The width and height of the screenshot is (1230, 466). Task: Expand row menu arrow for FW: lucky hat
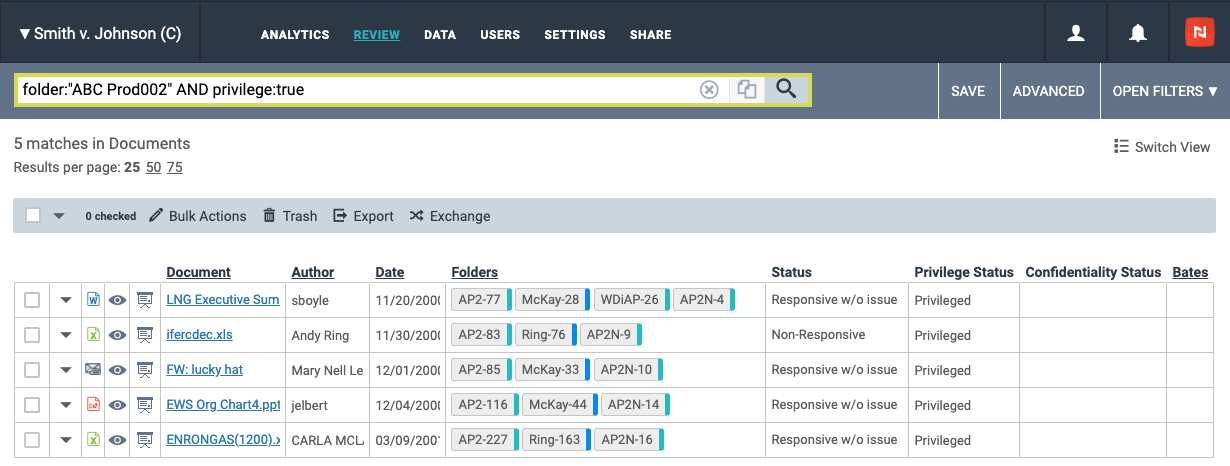click(66, 370)
